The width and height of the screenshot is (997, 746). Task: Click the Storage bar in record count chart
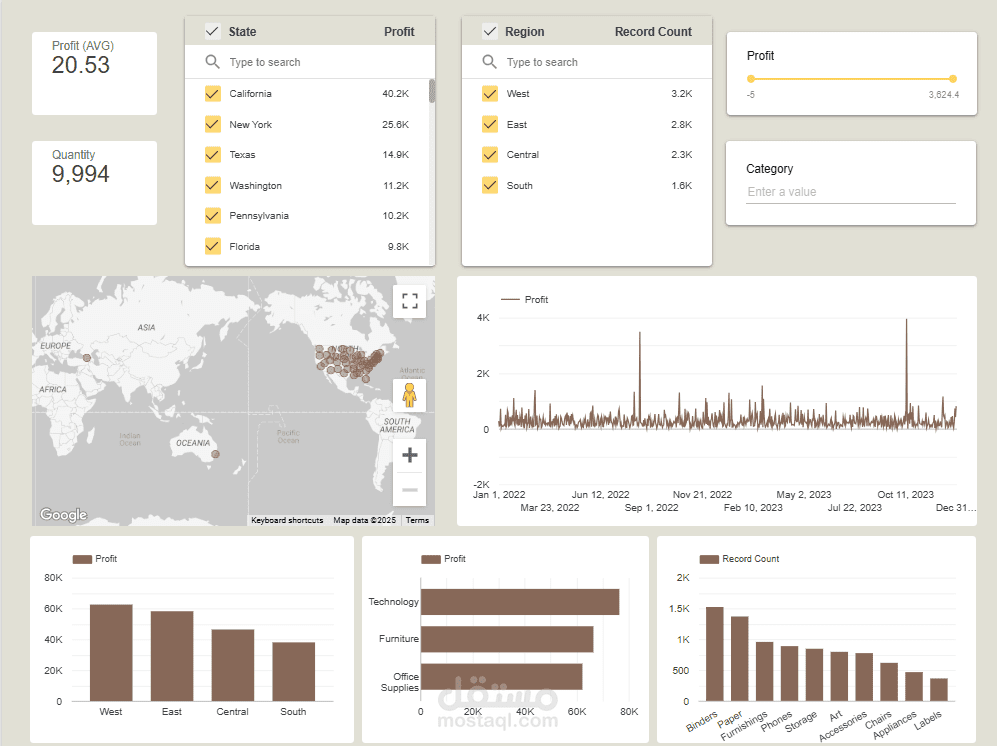(815, 675)
